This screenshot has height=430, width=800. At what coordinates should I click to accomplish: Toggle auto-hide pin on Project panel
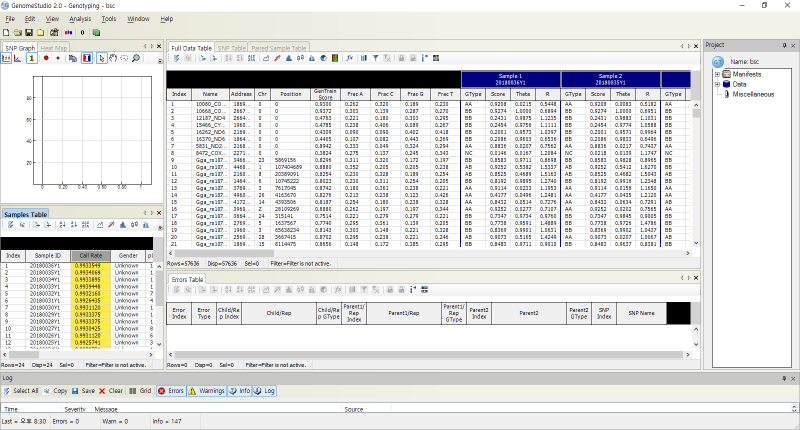pos(784,45)
